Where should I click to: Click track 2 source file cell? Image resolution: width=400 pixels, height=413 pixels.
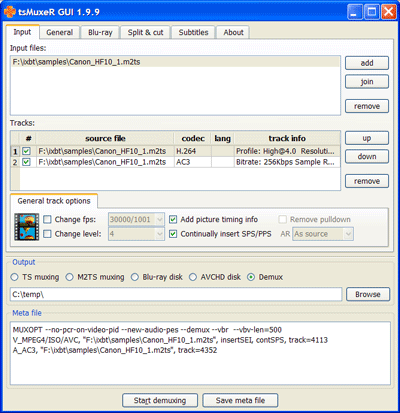pos(105,162)
